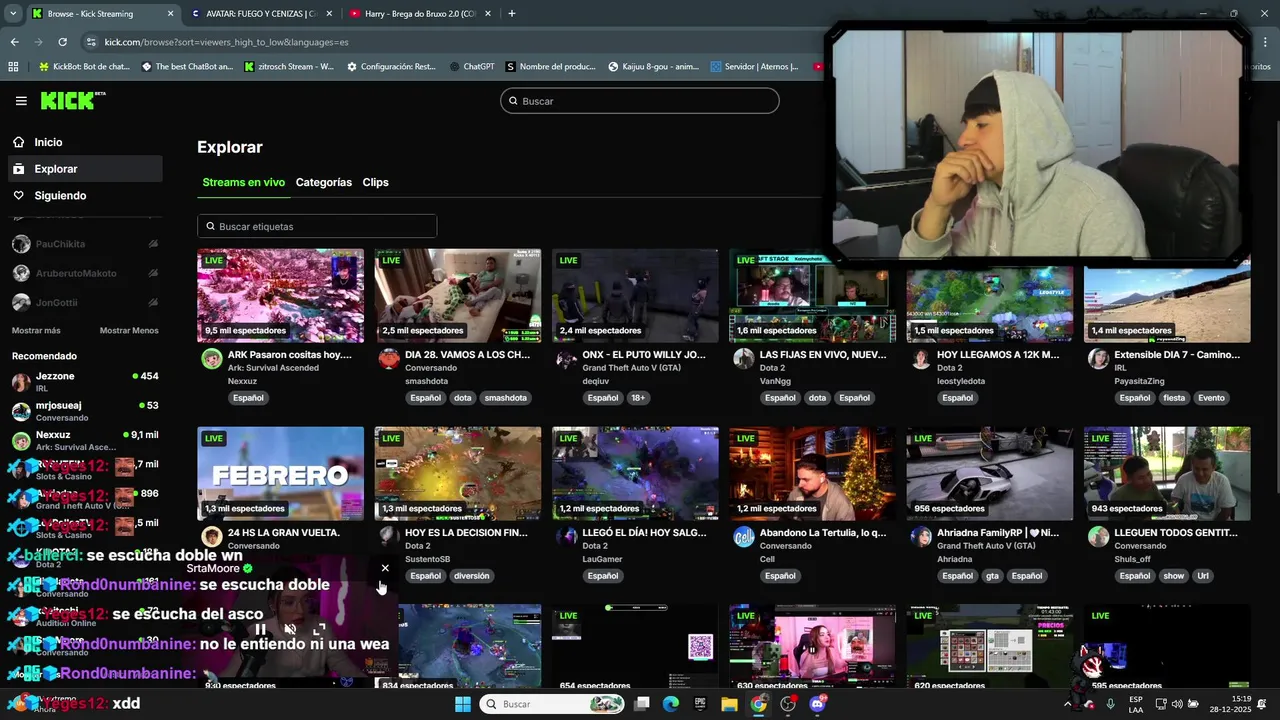Open LLEGUEN TODOS GENTITT stream thumbnail
1280x720 pixels.
pyautogui.click(x=1167, y=474)
